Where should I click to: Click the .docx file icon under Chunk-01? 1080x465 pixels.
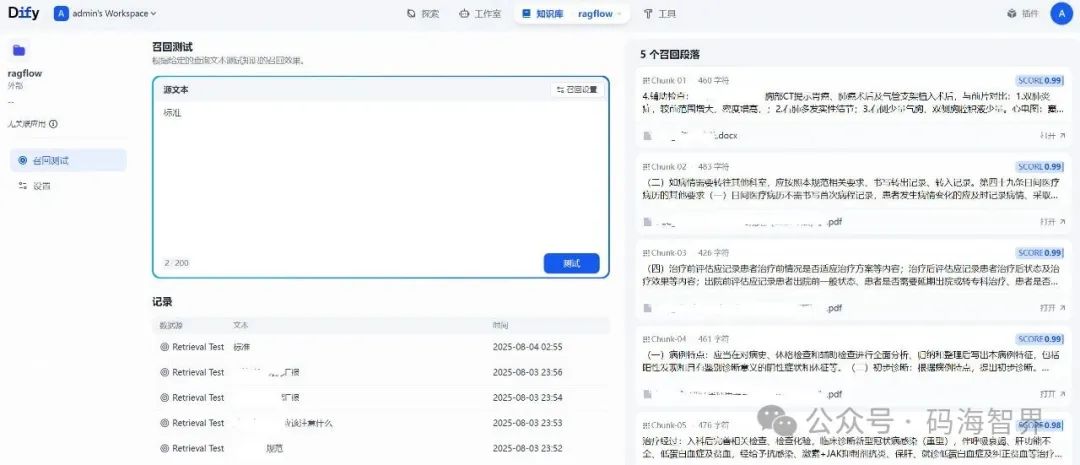[647, 136]
